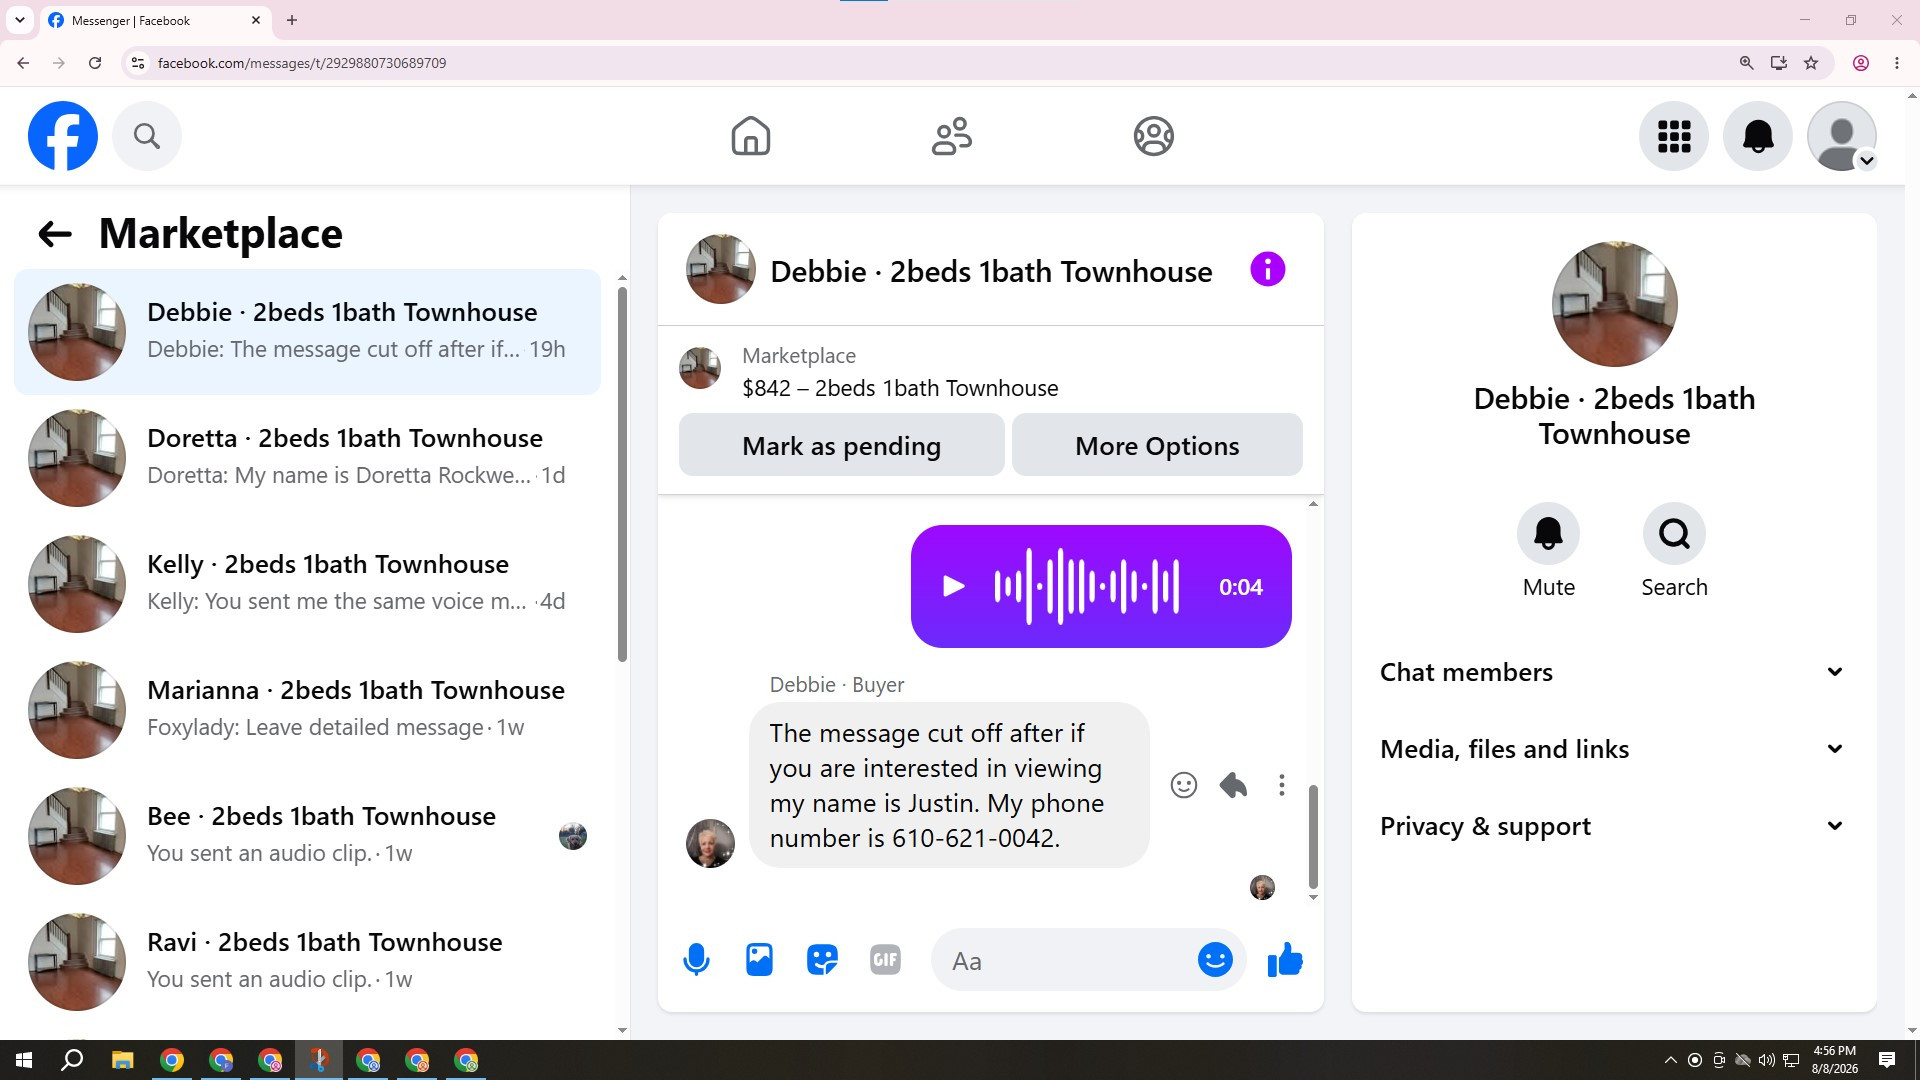Go to the Home feed icon
Screen dimensions: 1920x1080
pos(751,136)
